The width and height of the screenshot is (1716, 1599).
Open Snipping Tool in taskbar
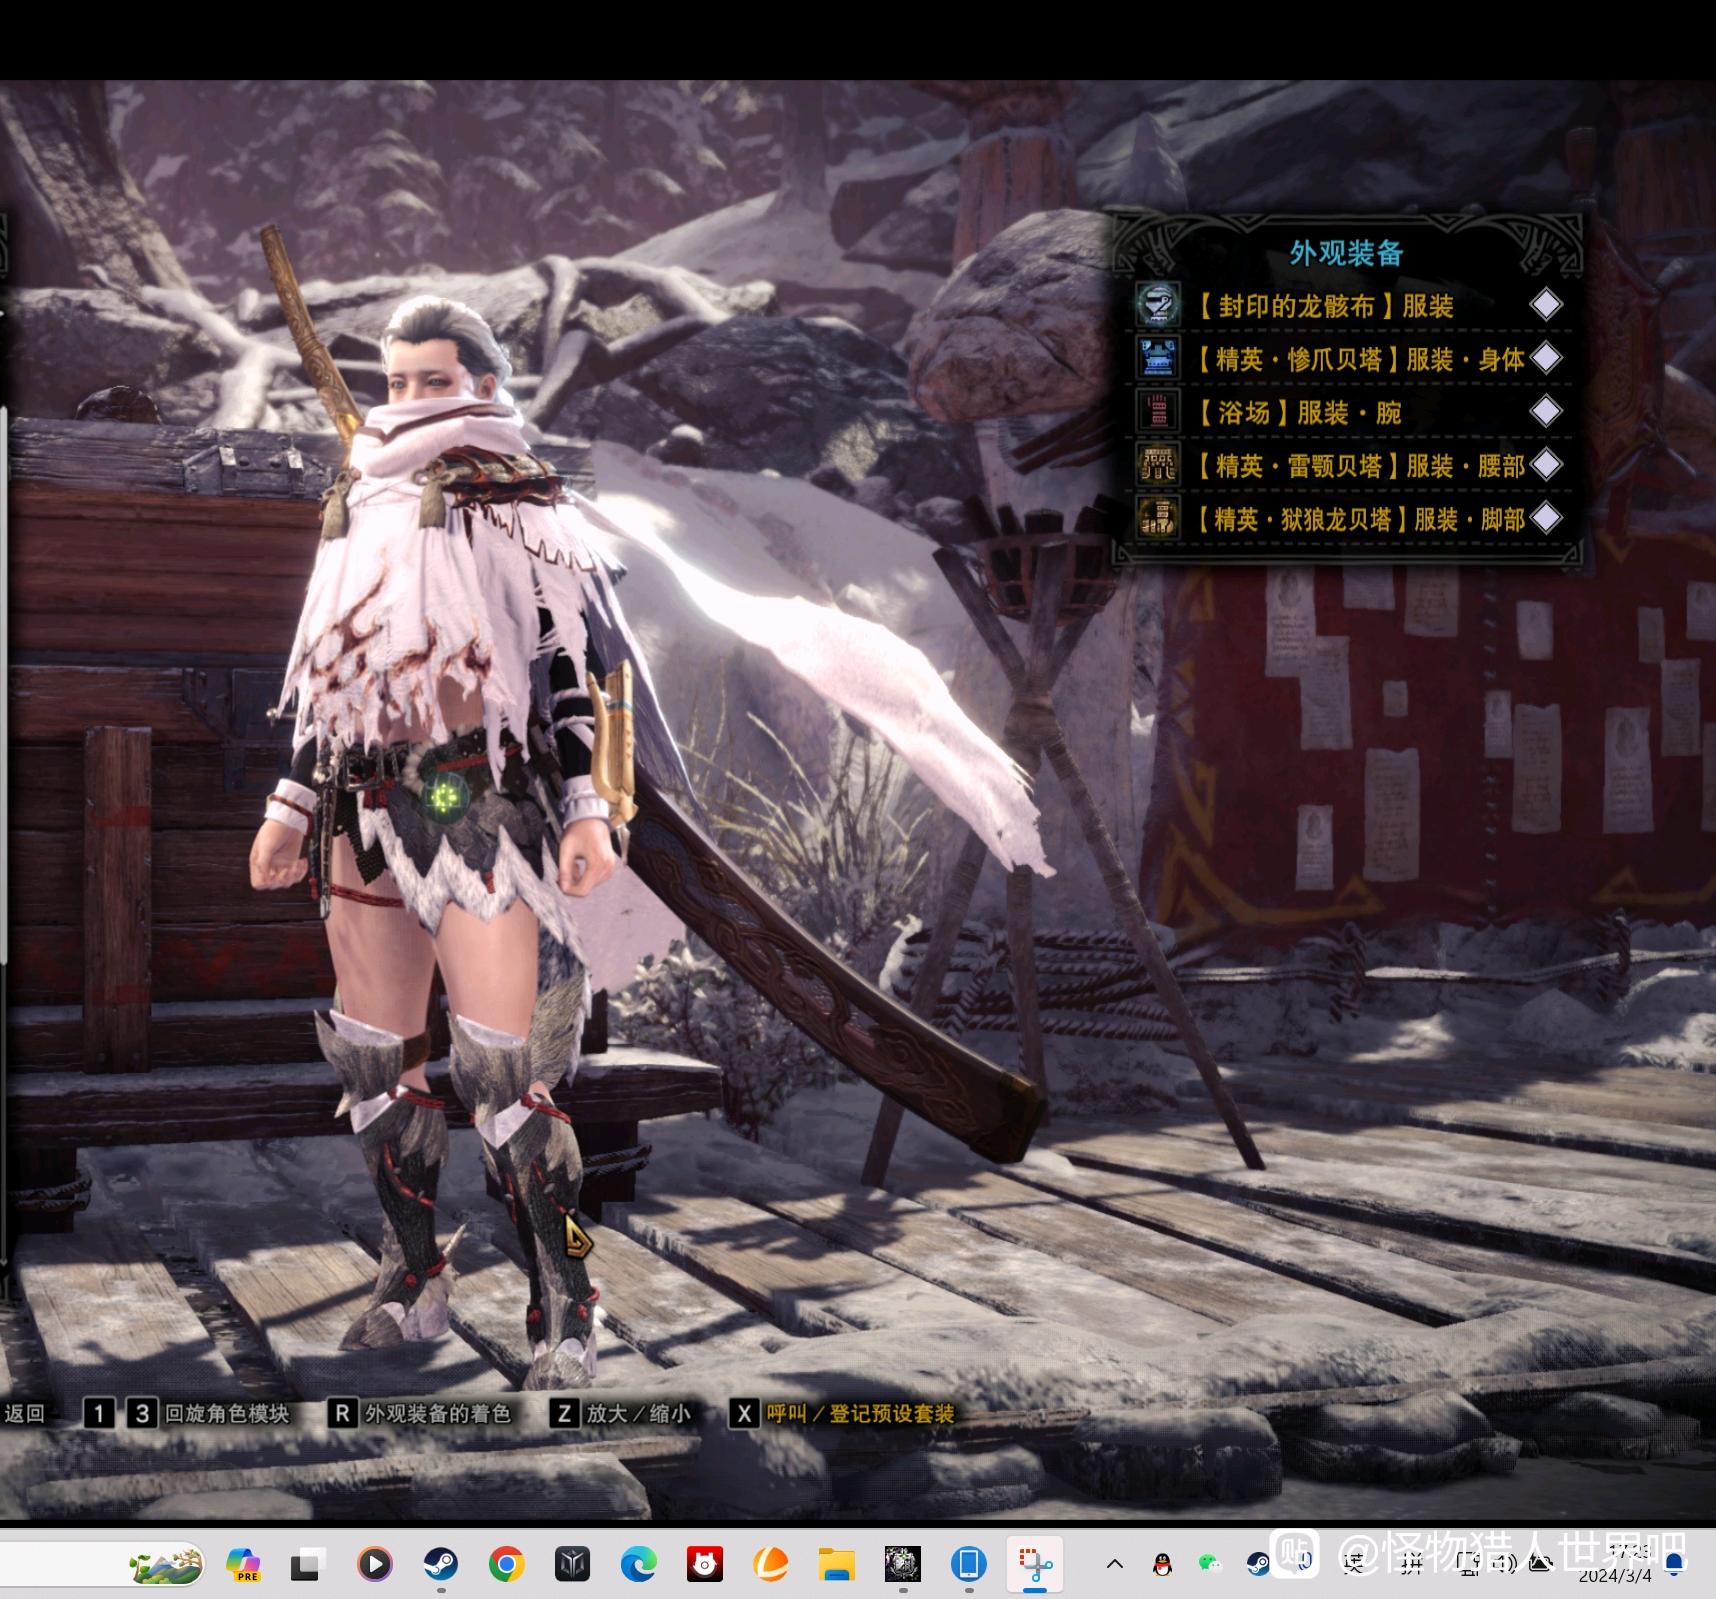click(x=1034, y=1564)
